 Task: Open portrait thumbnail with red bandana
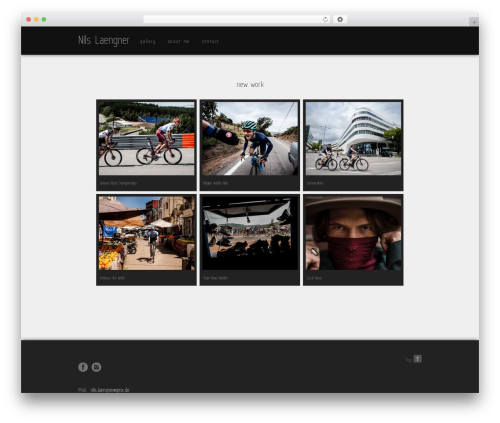(x=353, y=233)
